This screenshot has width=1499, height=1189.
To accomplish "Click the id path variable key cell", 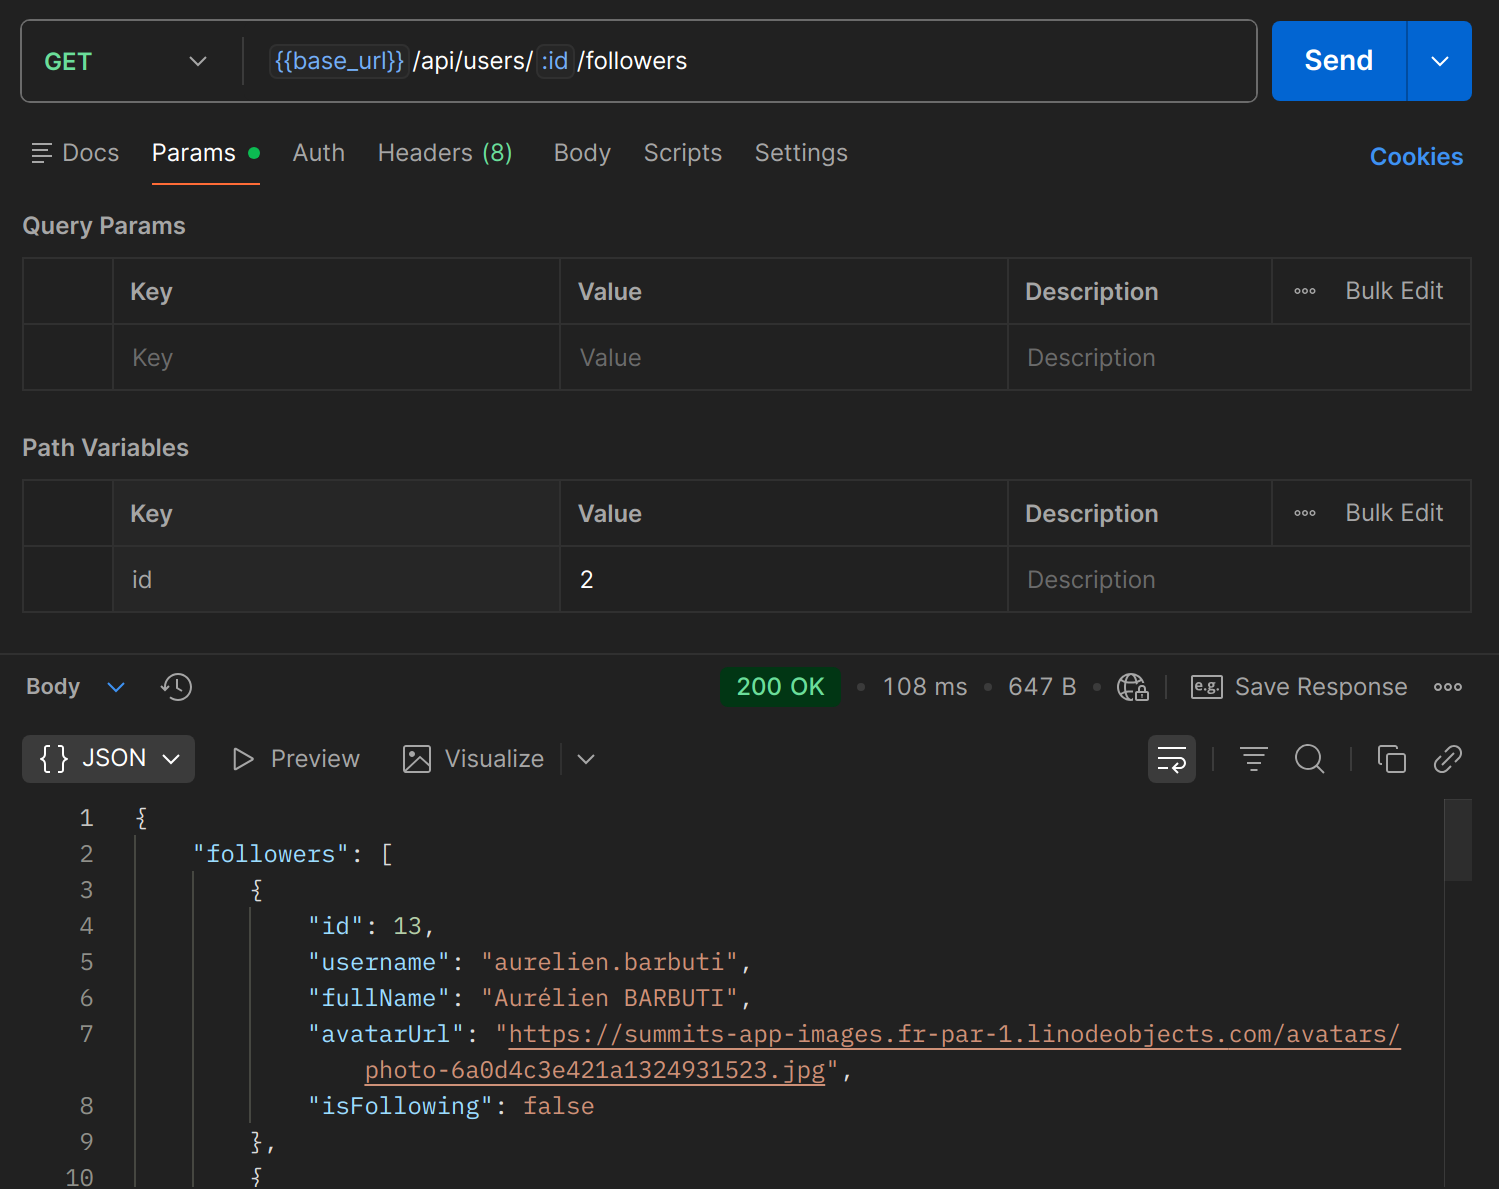I will [x=336, y=580].
